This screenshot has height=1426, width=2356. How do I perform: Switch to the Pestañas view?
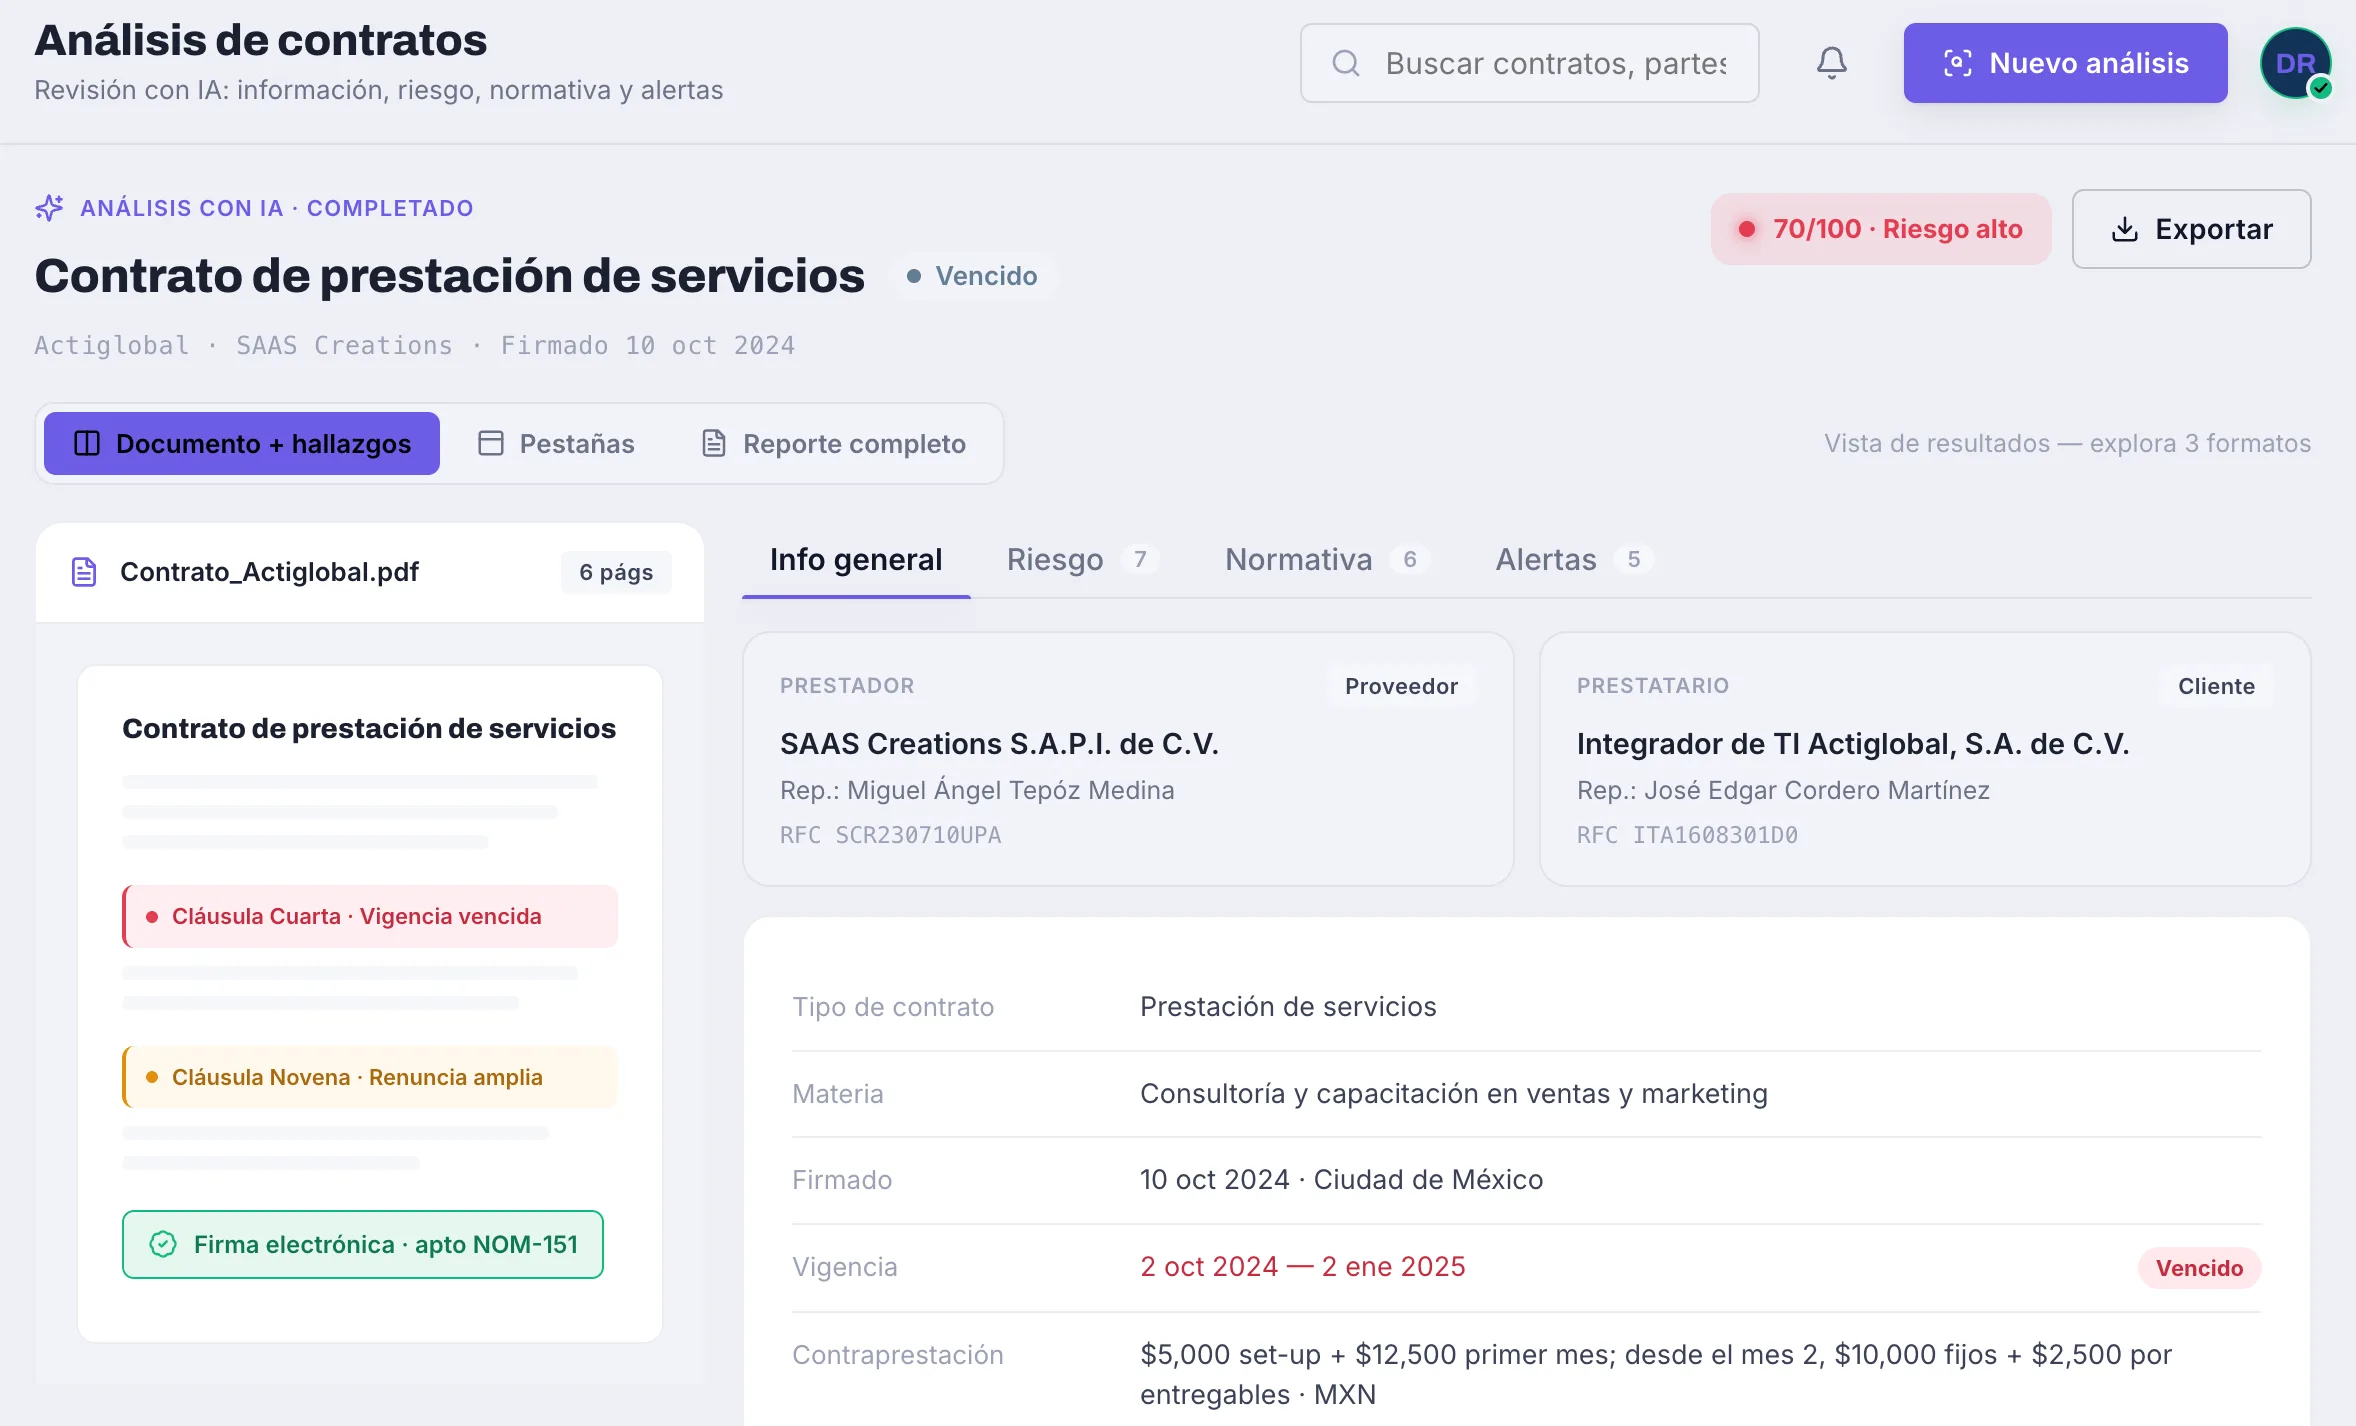click(557, 444)
